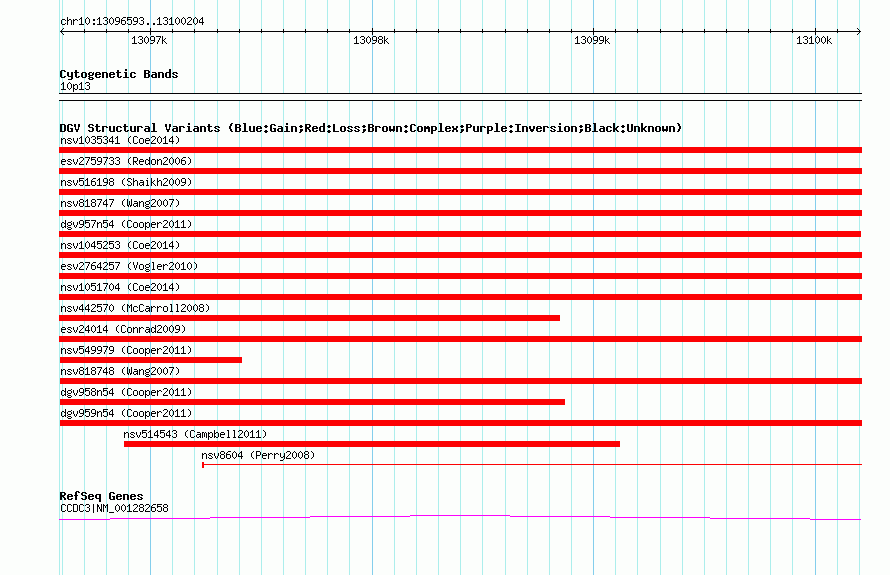Click the nsv8604 (Perry2008) variant label

click(x=258, y=455)
